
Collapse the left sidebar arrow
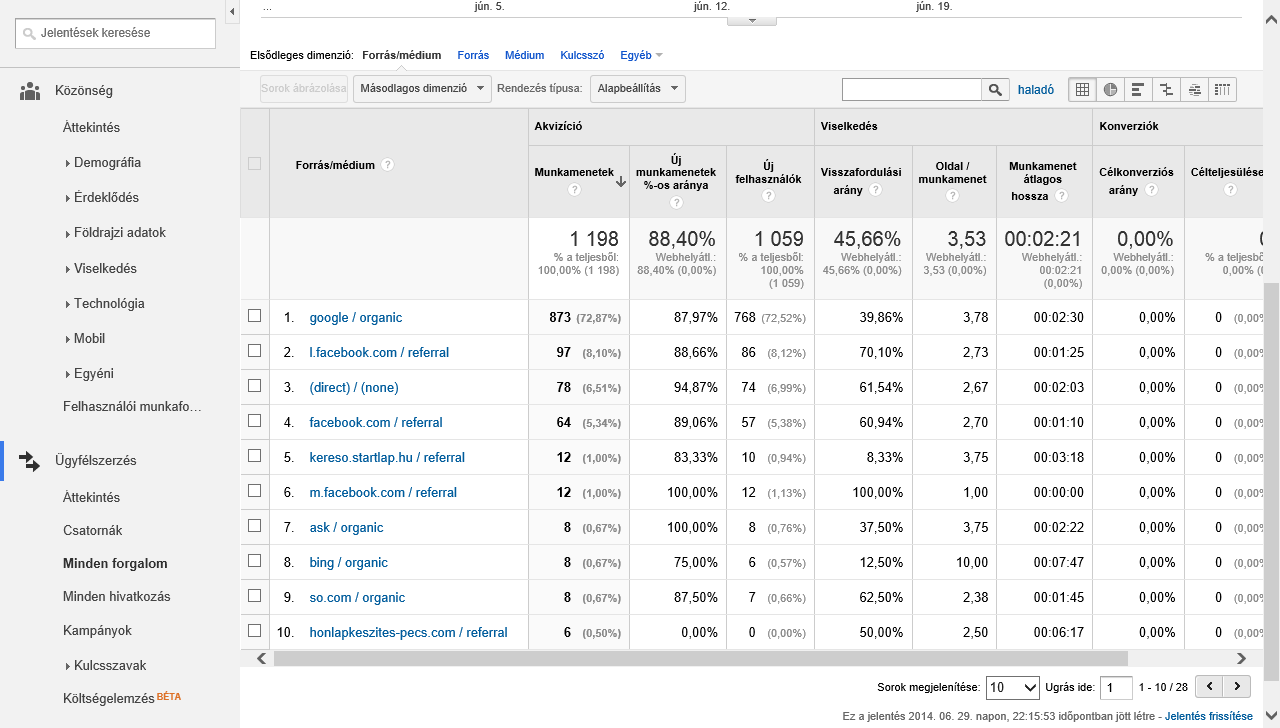coord(232,12)
